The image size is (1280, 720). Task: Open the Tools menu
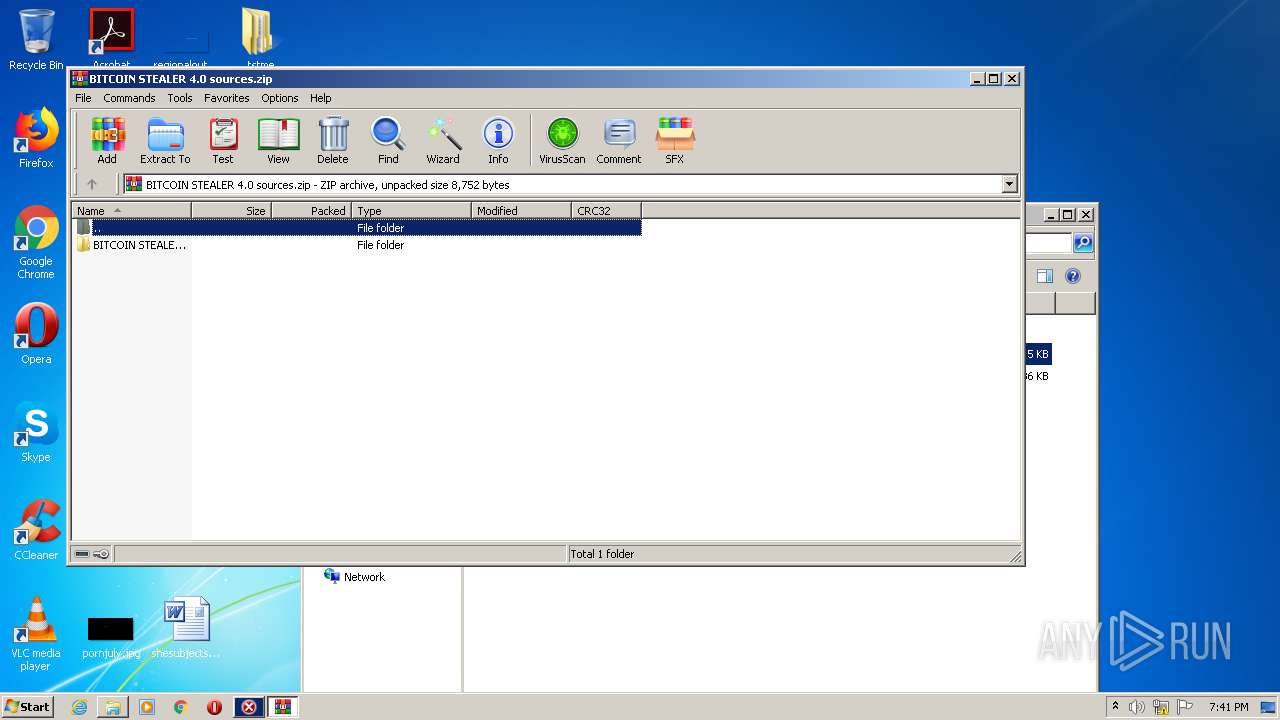click(180, 98)
